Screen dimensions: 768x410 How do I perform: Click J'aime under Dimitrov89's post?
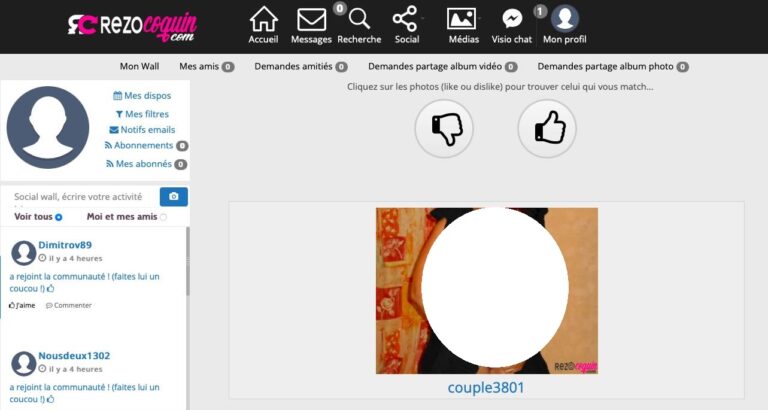tap(22, 305)
